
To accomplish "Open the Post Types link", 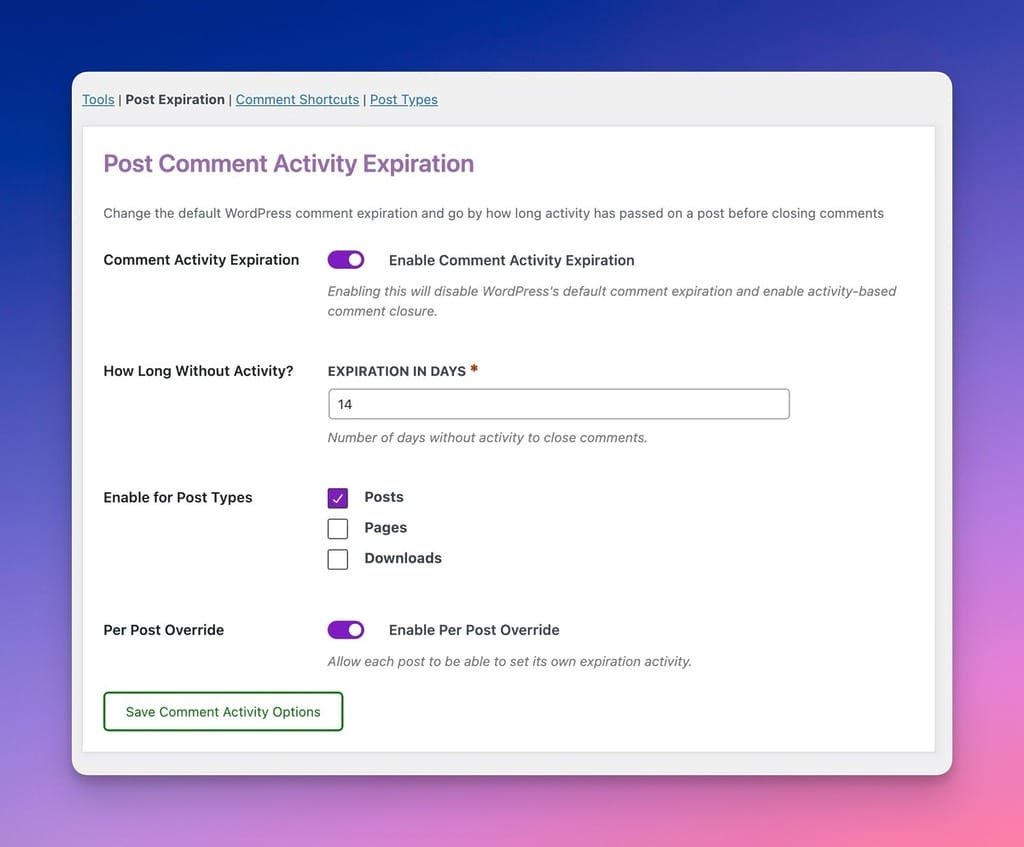I will click(x=404, y=99).
